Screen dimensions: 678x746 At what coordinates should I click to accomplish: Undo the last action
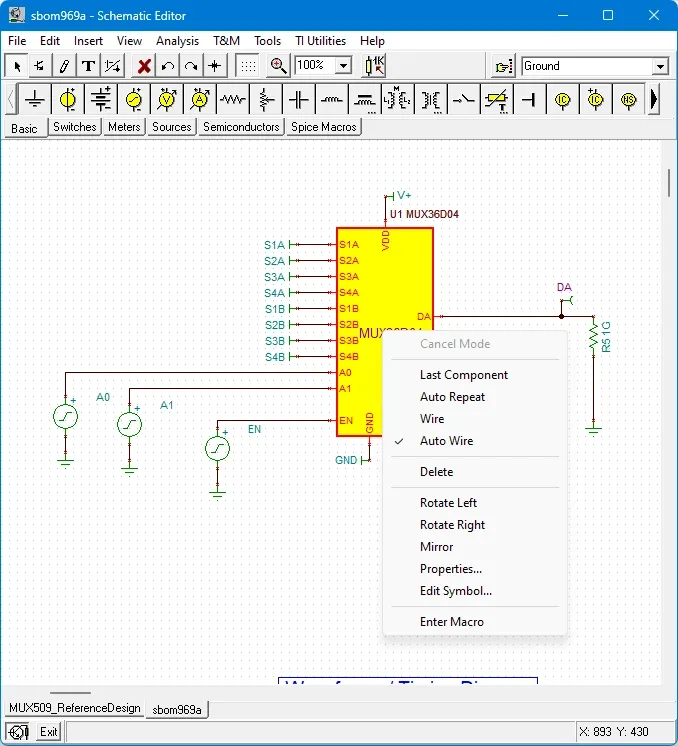coord(167,66)
